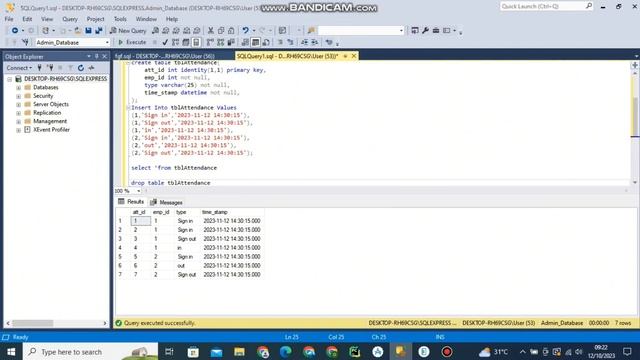Click the Save file icon
The width and height of the screenshot is (640, 360).
pos(88,31)
